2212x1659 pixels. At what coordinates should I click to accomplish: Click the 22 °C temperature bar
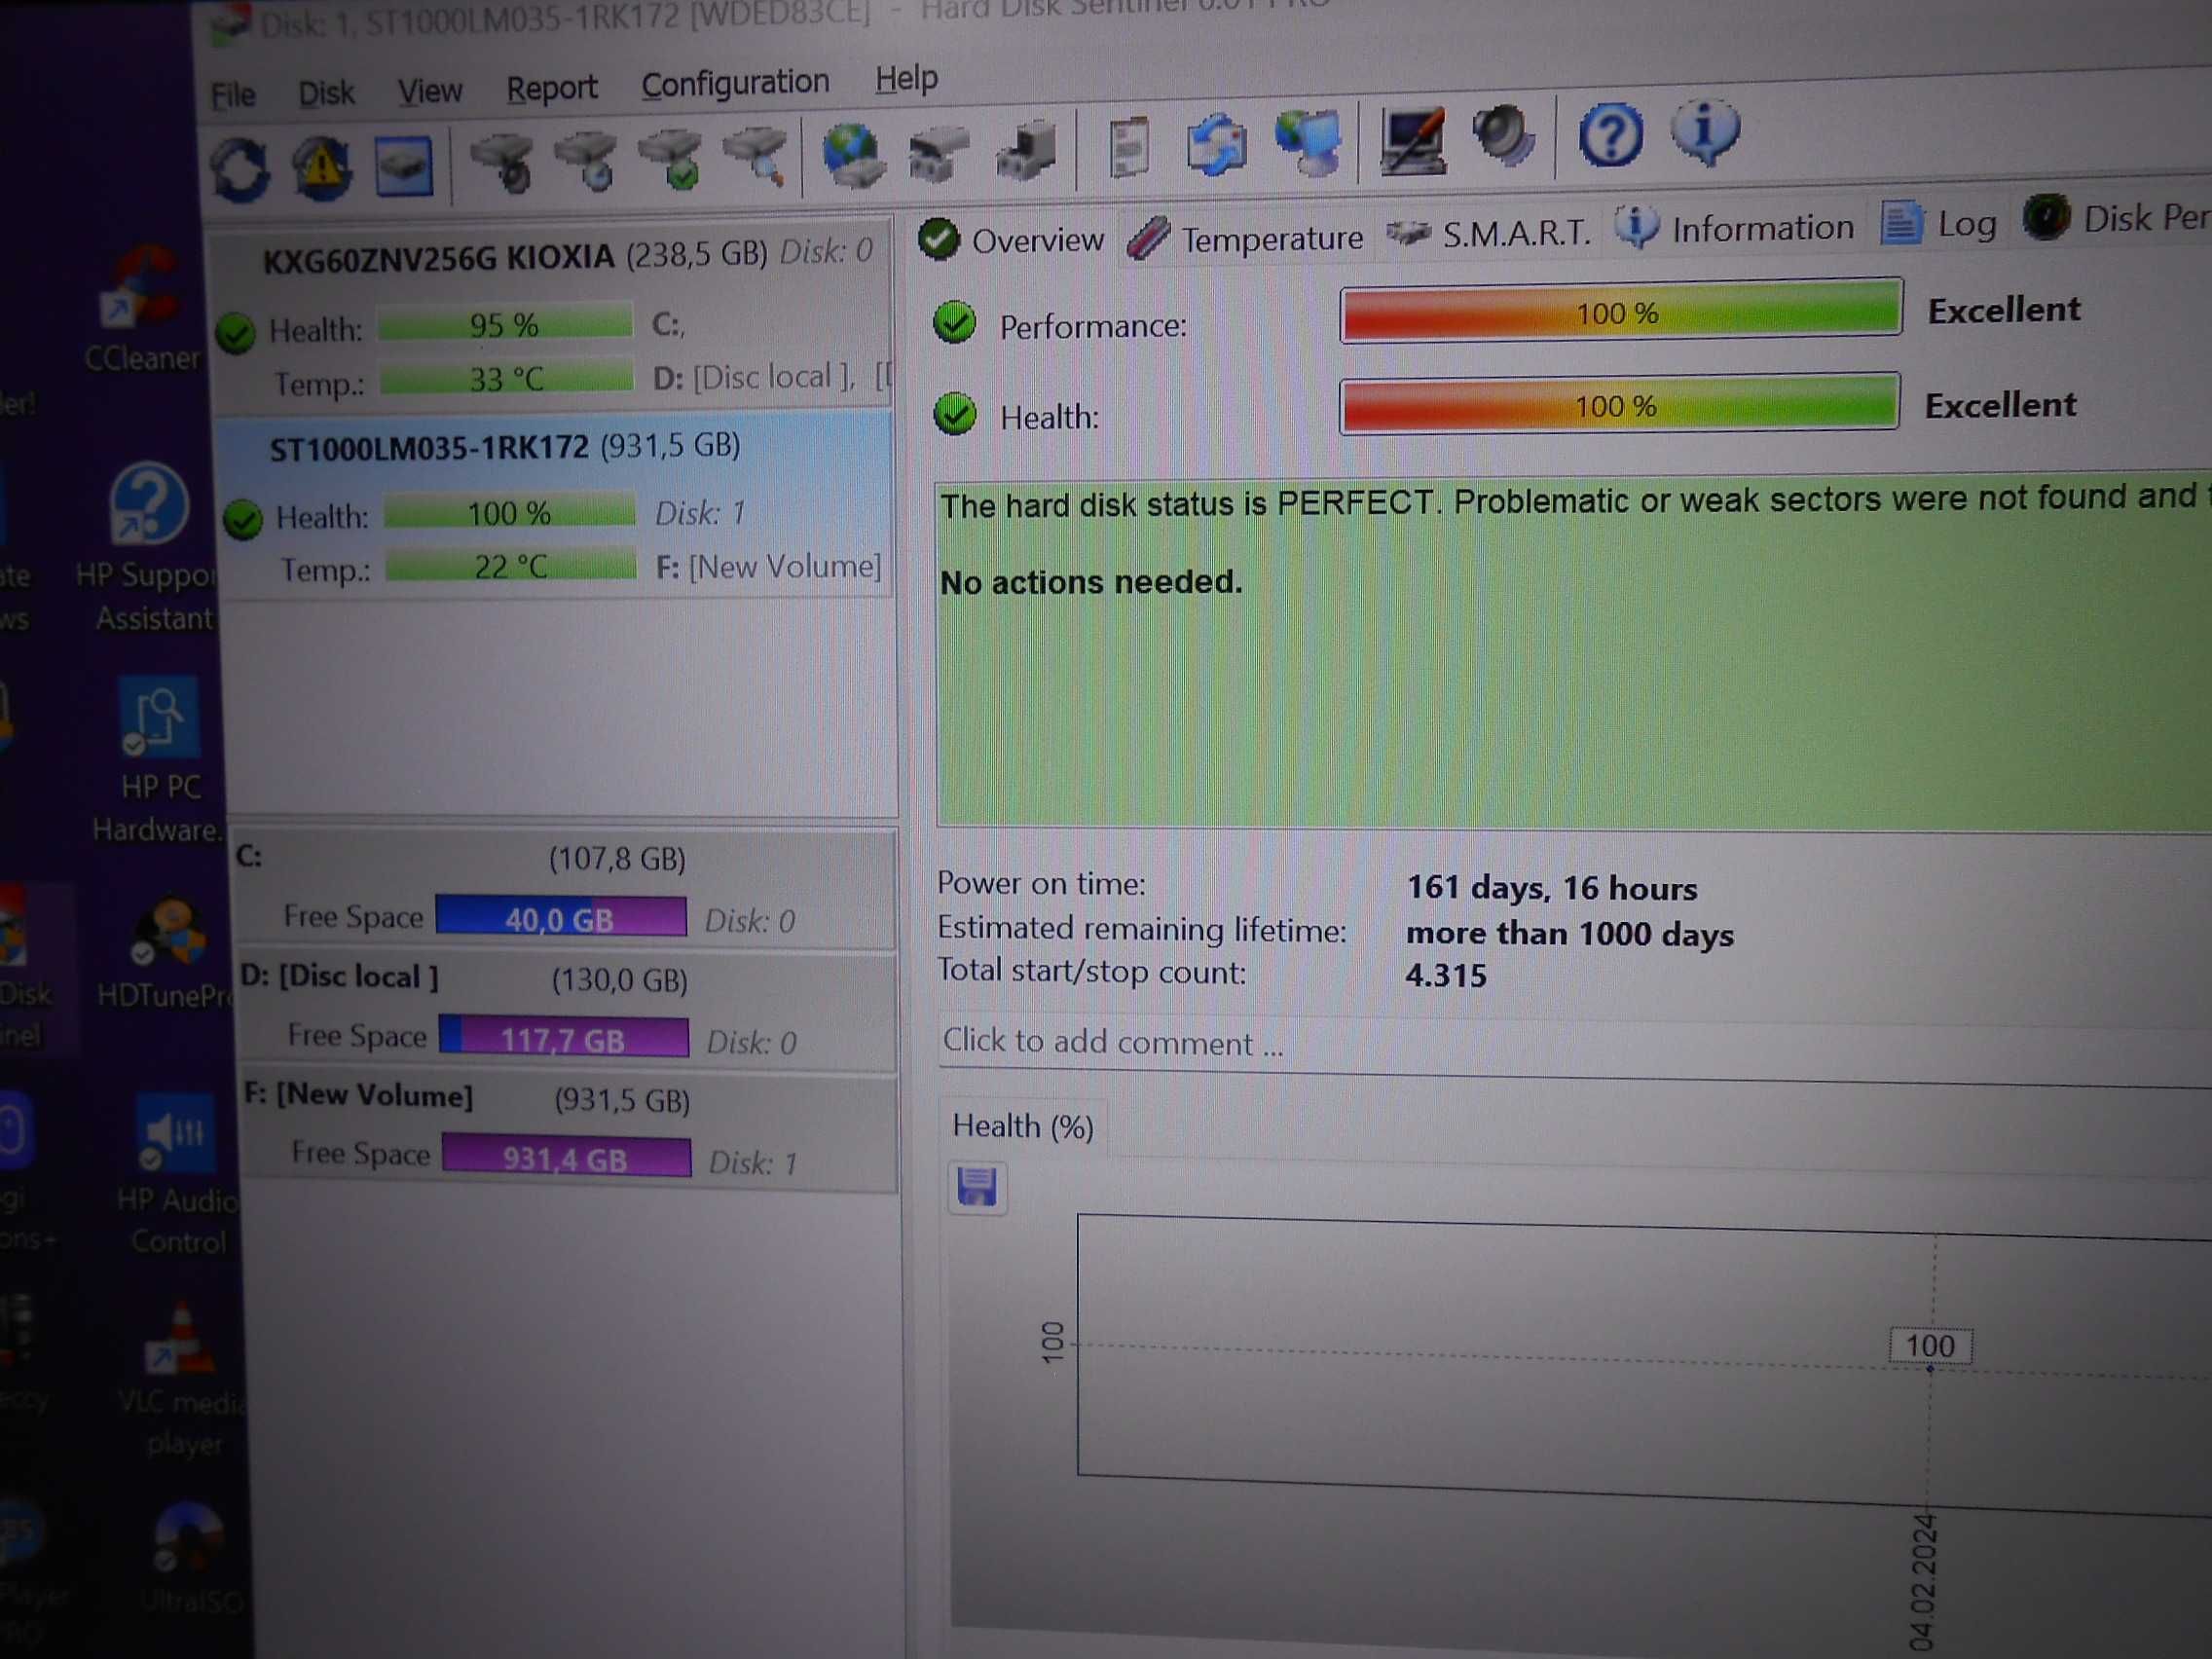[x=511, y=566]
